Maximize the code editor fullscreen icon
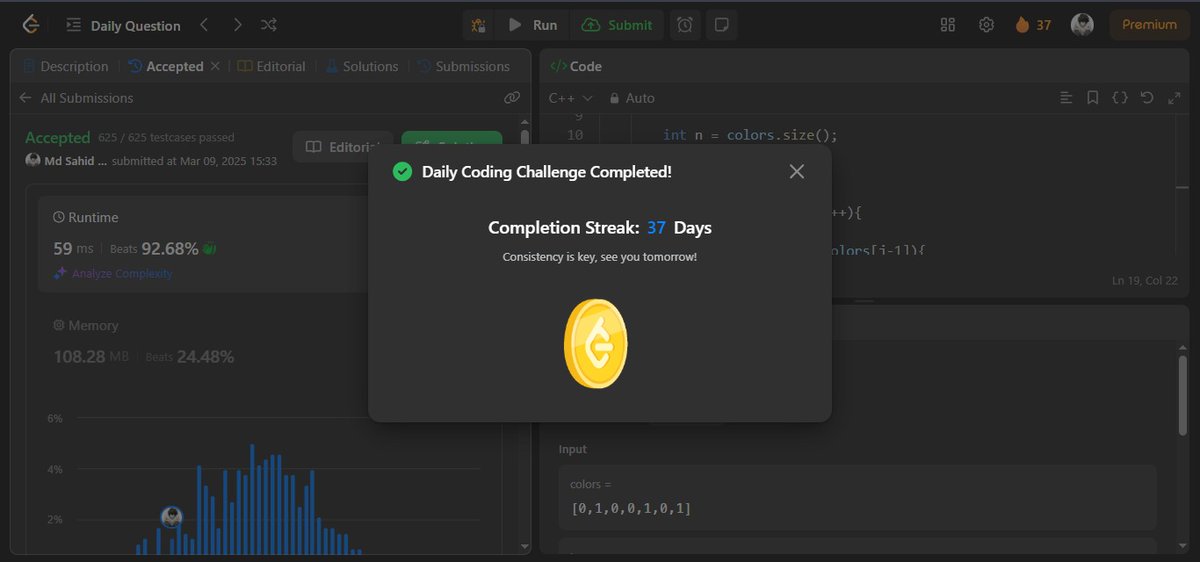This screenshot has width=1200, height=562. click(1174, 98)
